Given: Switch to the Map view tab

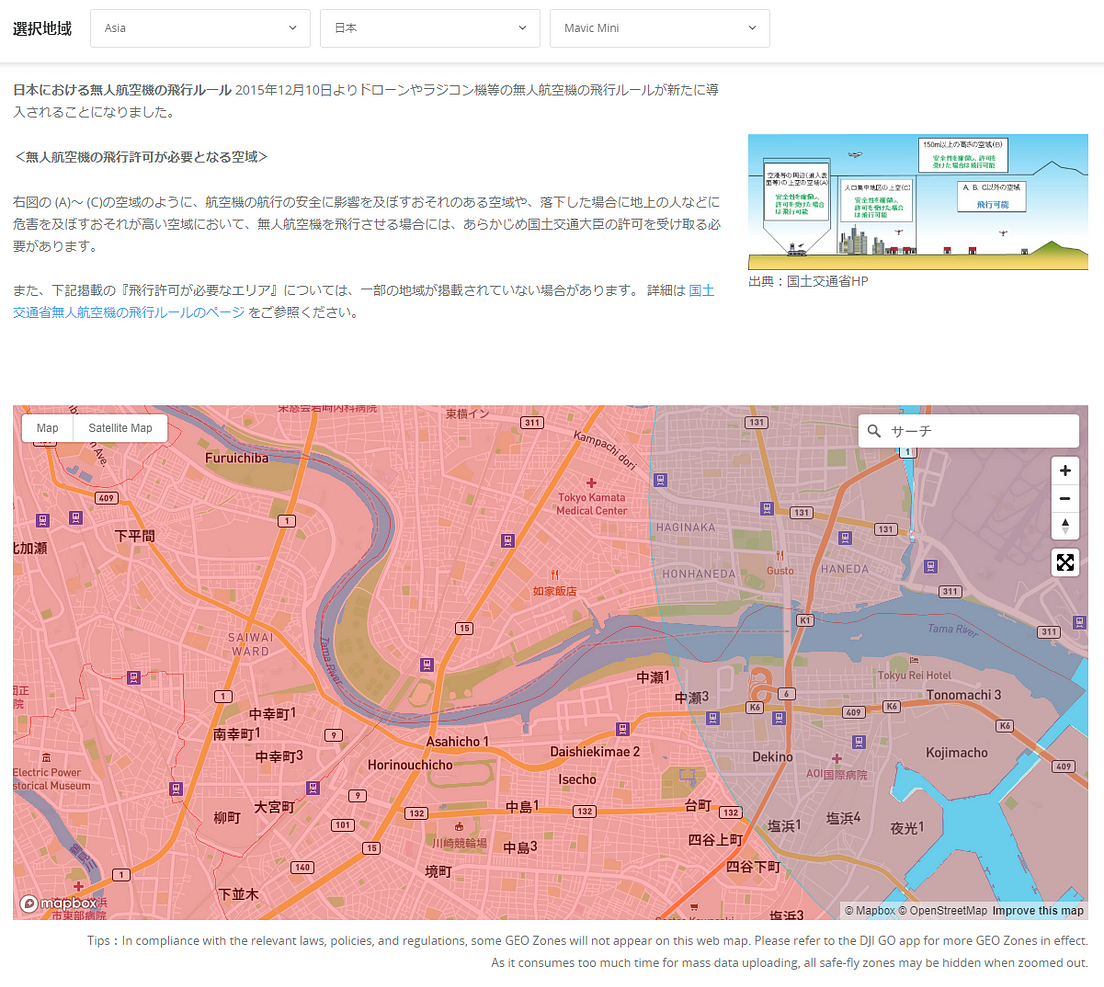Looking at the screenshot, I should tap(47, 428).
